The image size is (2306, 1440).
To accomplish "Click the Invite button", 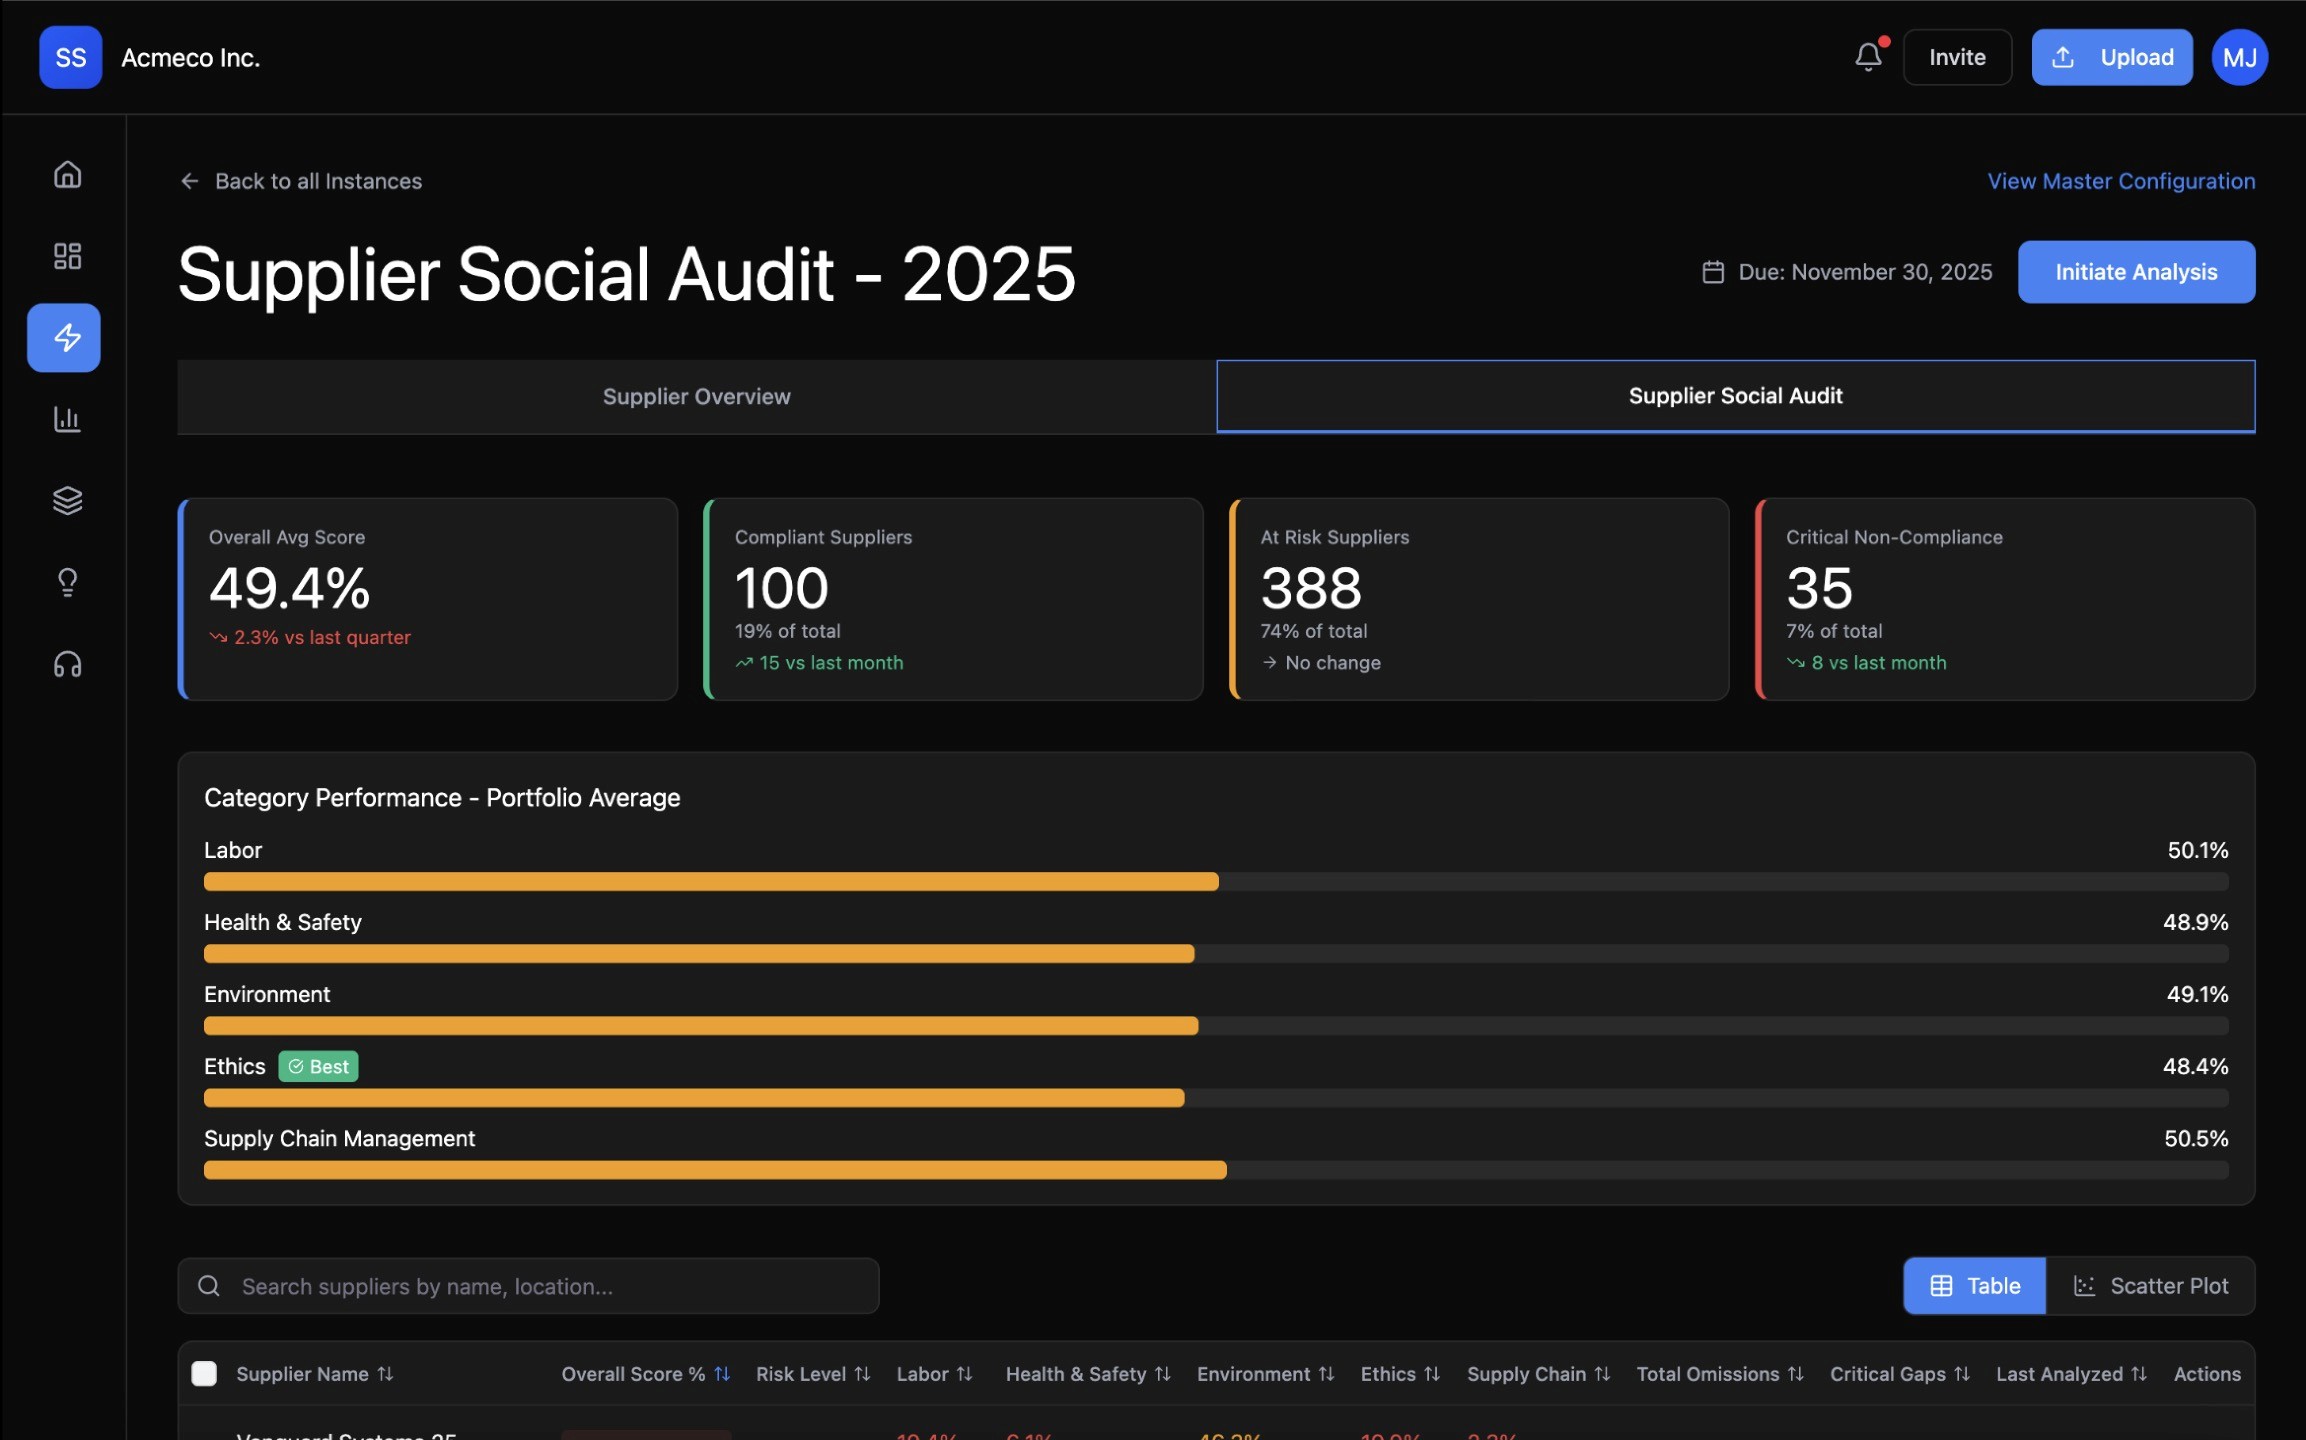I will pyautogui.click(x=1957, y=57).
